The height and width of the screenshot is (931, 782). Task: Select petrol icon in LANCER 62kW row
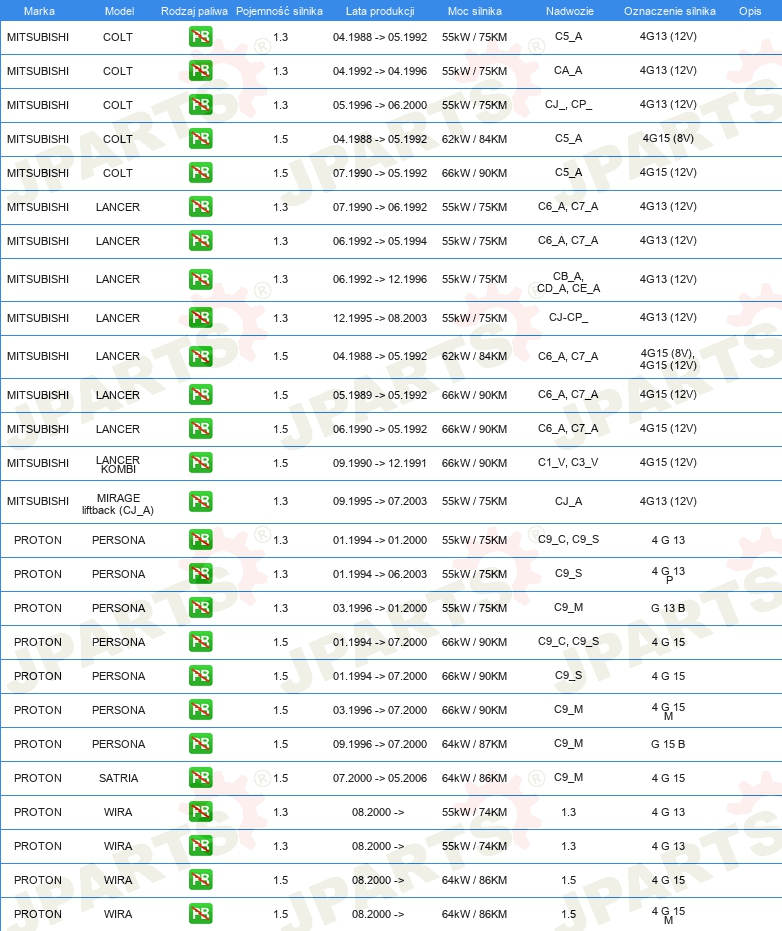click(201, 356)
